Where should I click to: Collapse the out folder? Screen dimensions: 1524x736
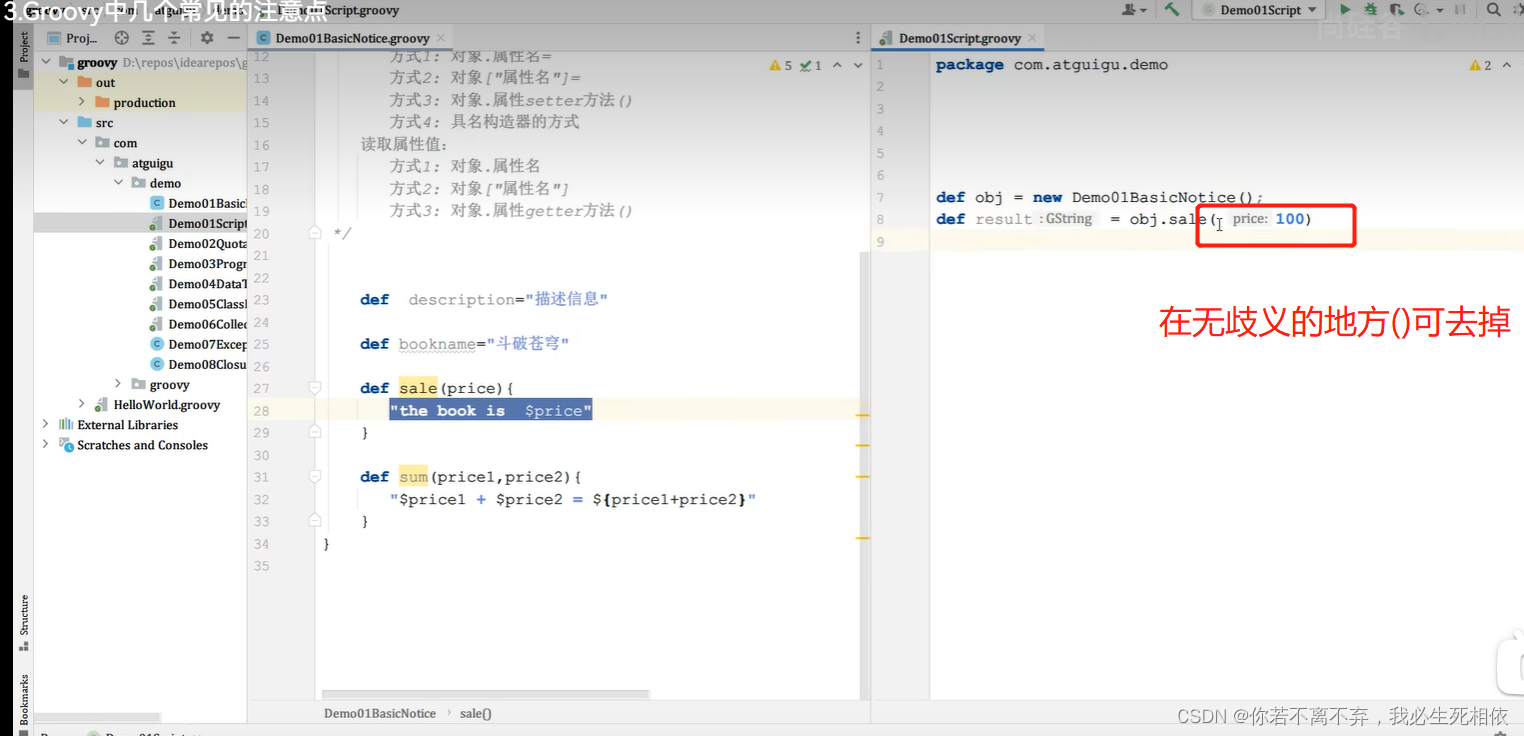64,82
